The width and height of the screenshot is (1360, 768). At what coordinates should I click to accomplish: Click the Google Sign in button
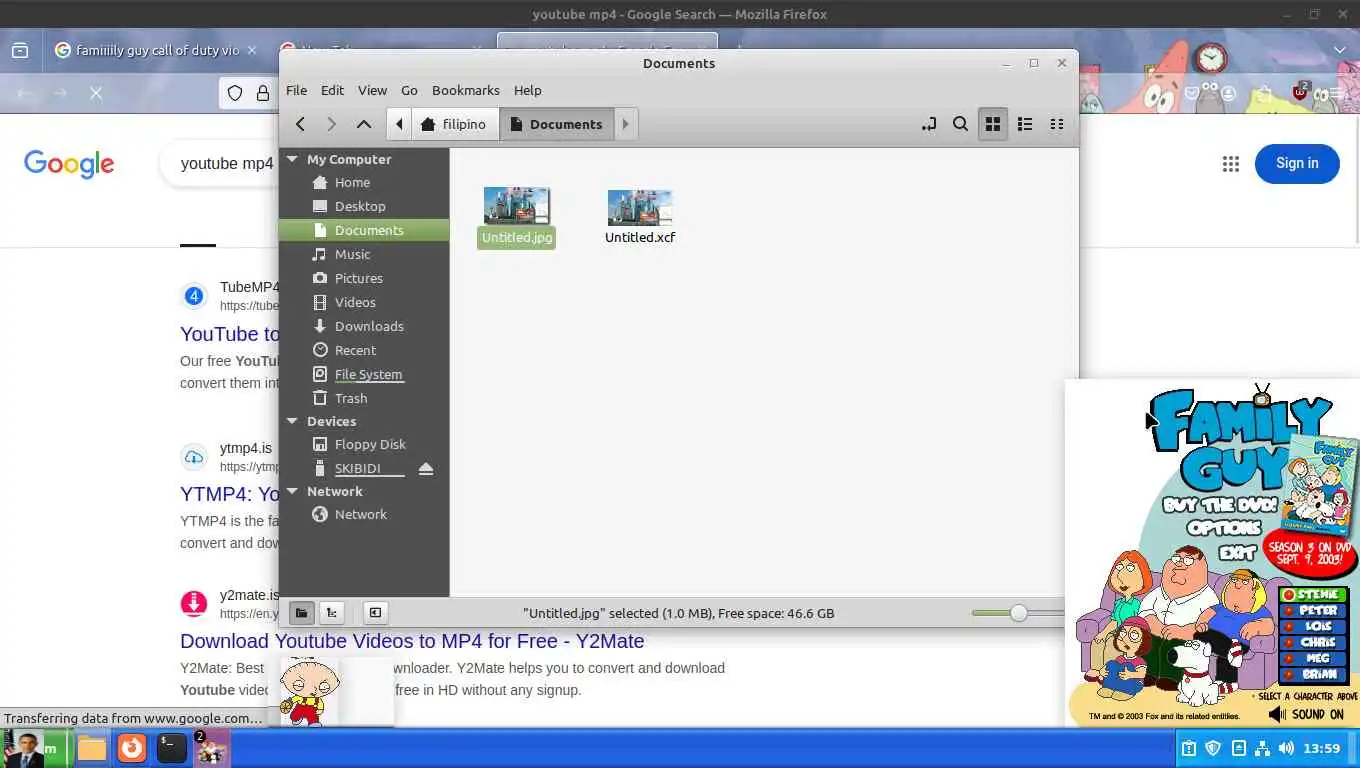pos(1297,163)
